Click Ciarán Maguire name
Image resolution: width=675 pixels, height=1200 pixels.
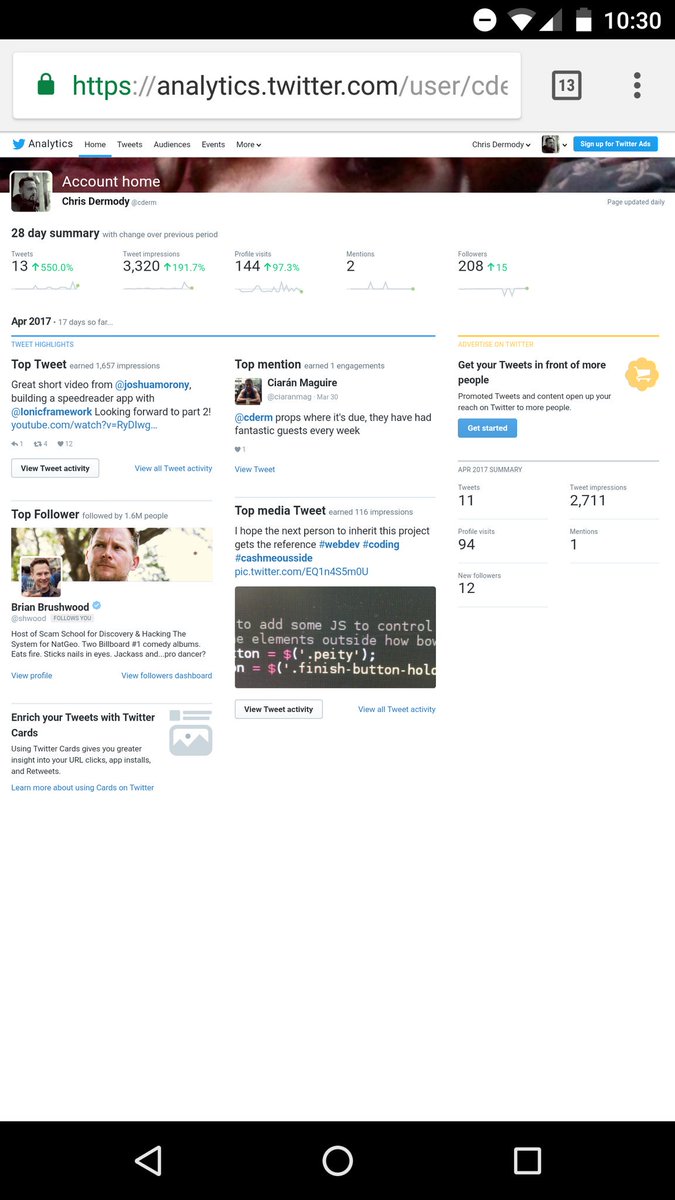pos(302,383)
